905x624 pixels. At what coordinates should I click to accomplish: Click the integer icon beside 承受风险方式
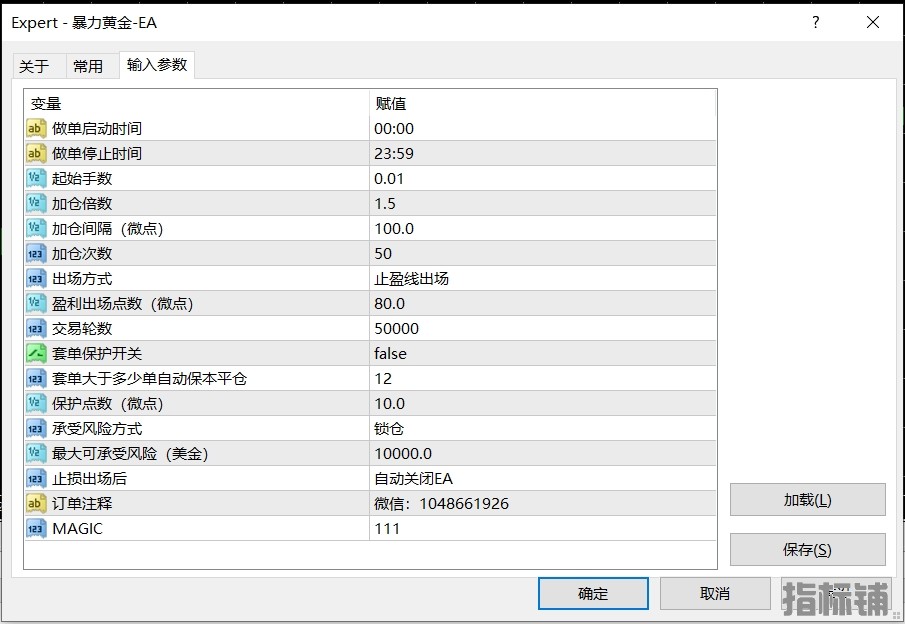click(36, 429)
